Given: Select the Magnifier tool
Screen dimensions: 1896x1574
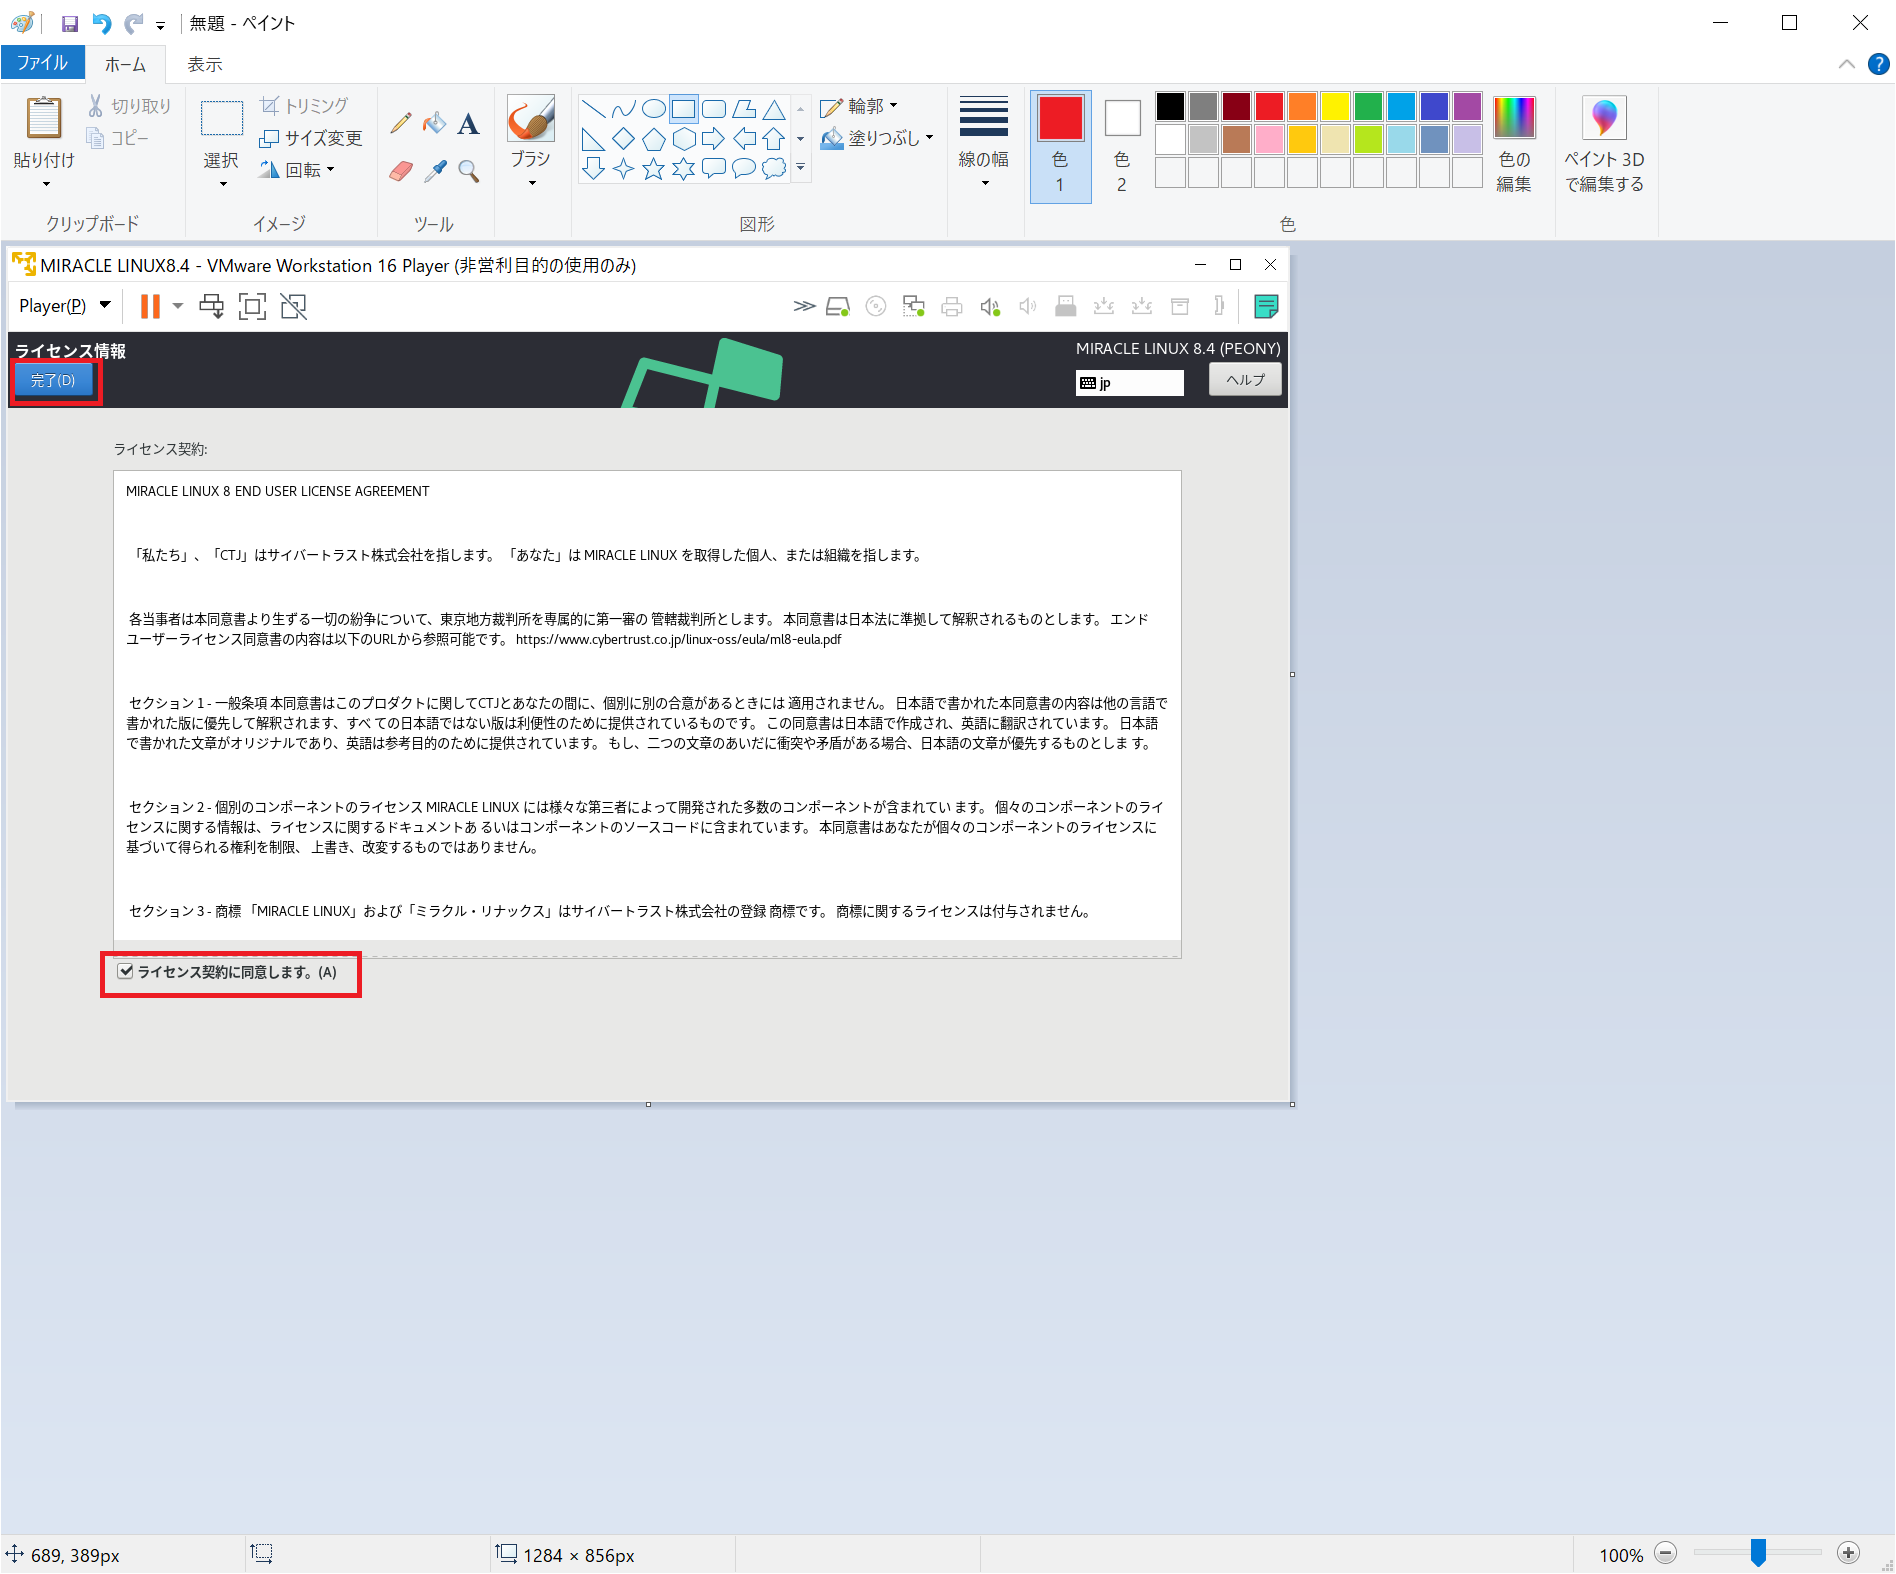Looking at the screenshot, I should coord(468,171).
